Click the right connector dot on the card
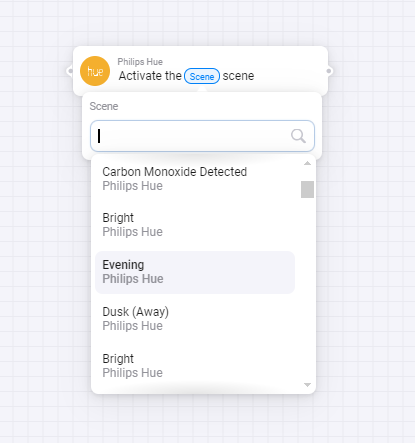The height and width of the screenshot is (443, 415). coord(329,71)
